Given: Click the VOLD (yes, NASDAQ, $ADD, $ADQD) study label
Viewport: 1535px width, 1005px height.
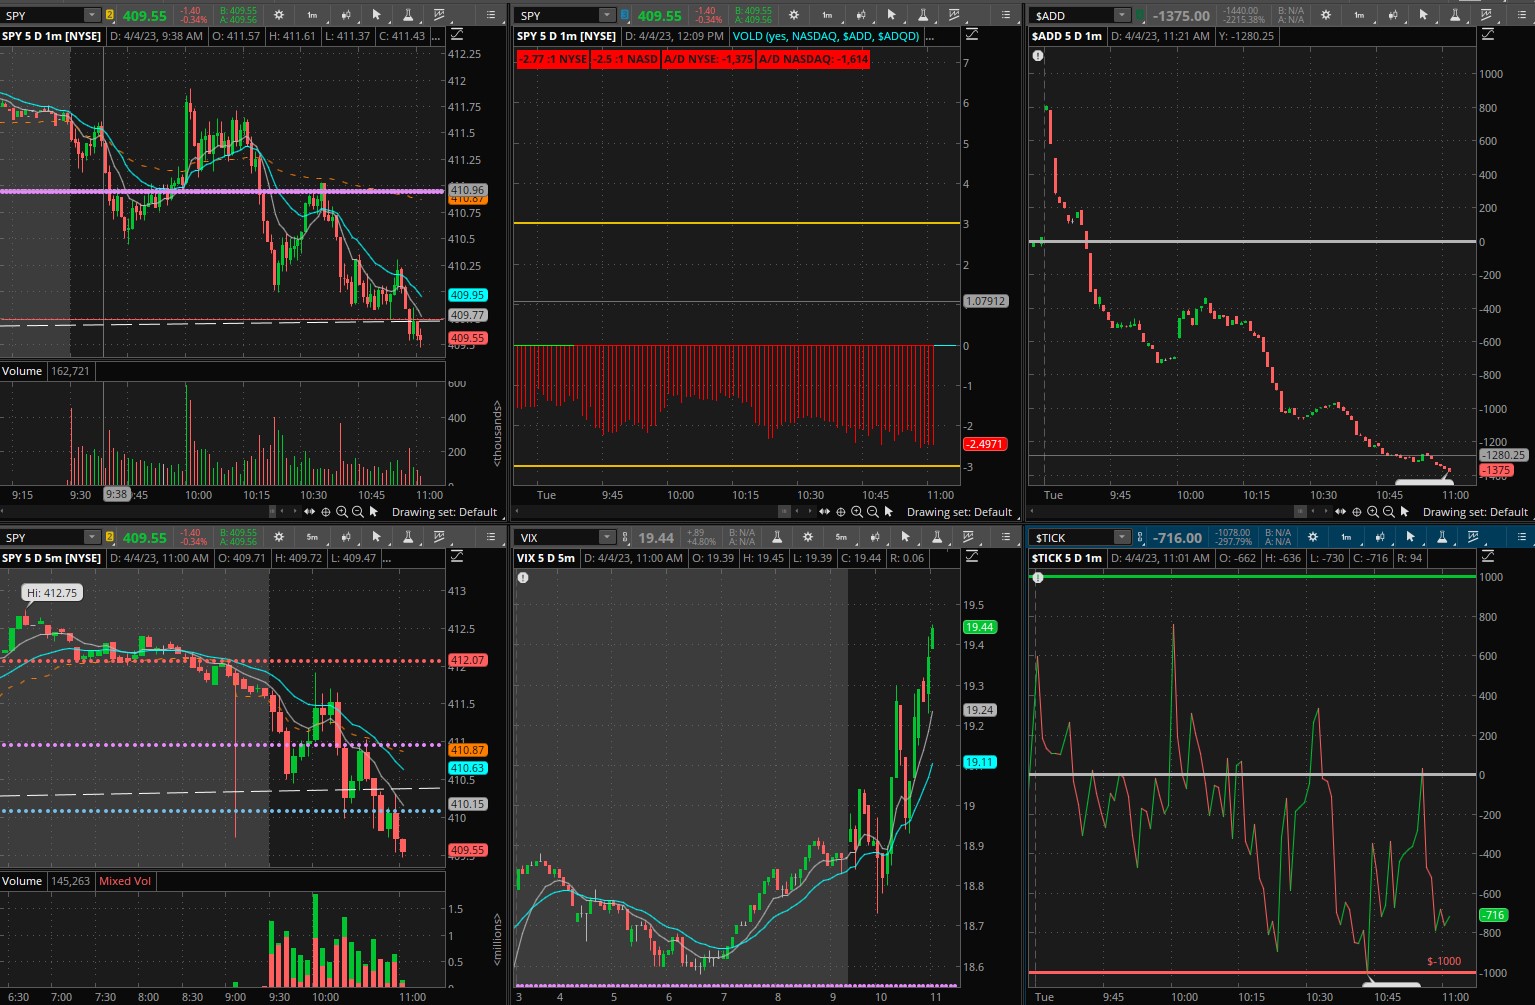Looking at the screenshot, I should [825, 36].
